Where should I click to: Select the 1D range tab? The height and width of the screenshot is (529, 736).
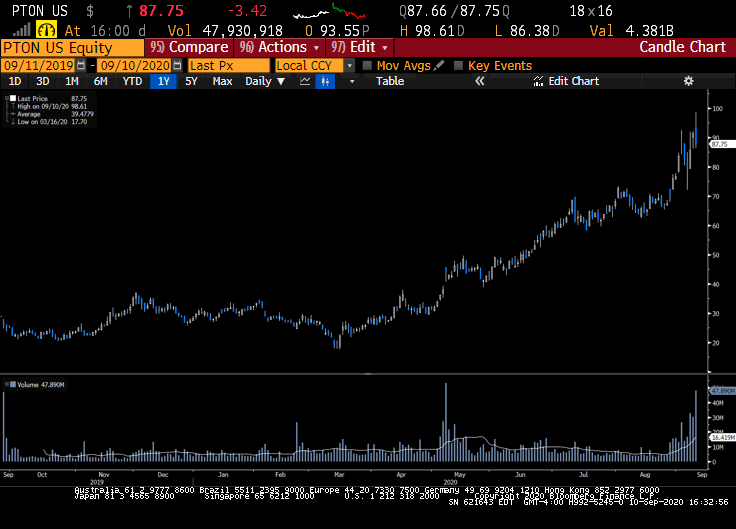pyautogui.click(x=15, y=81)
